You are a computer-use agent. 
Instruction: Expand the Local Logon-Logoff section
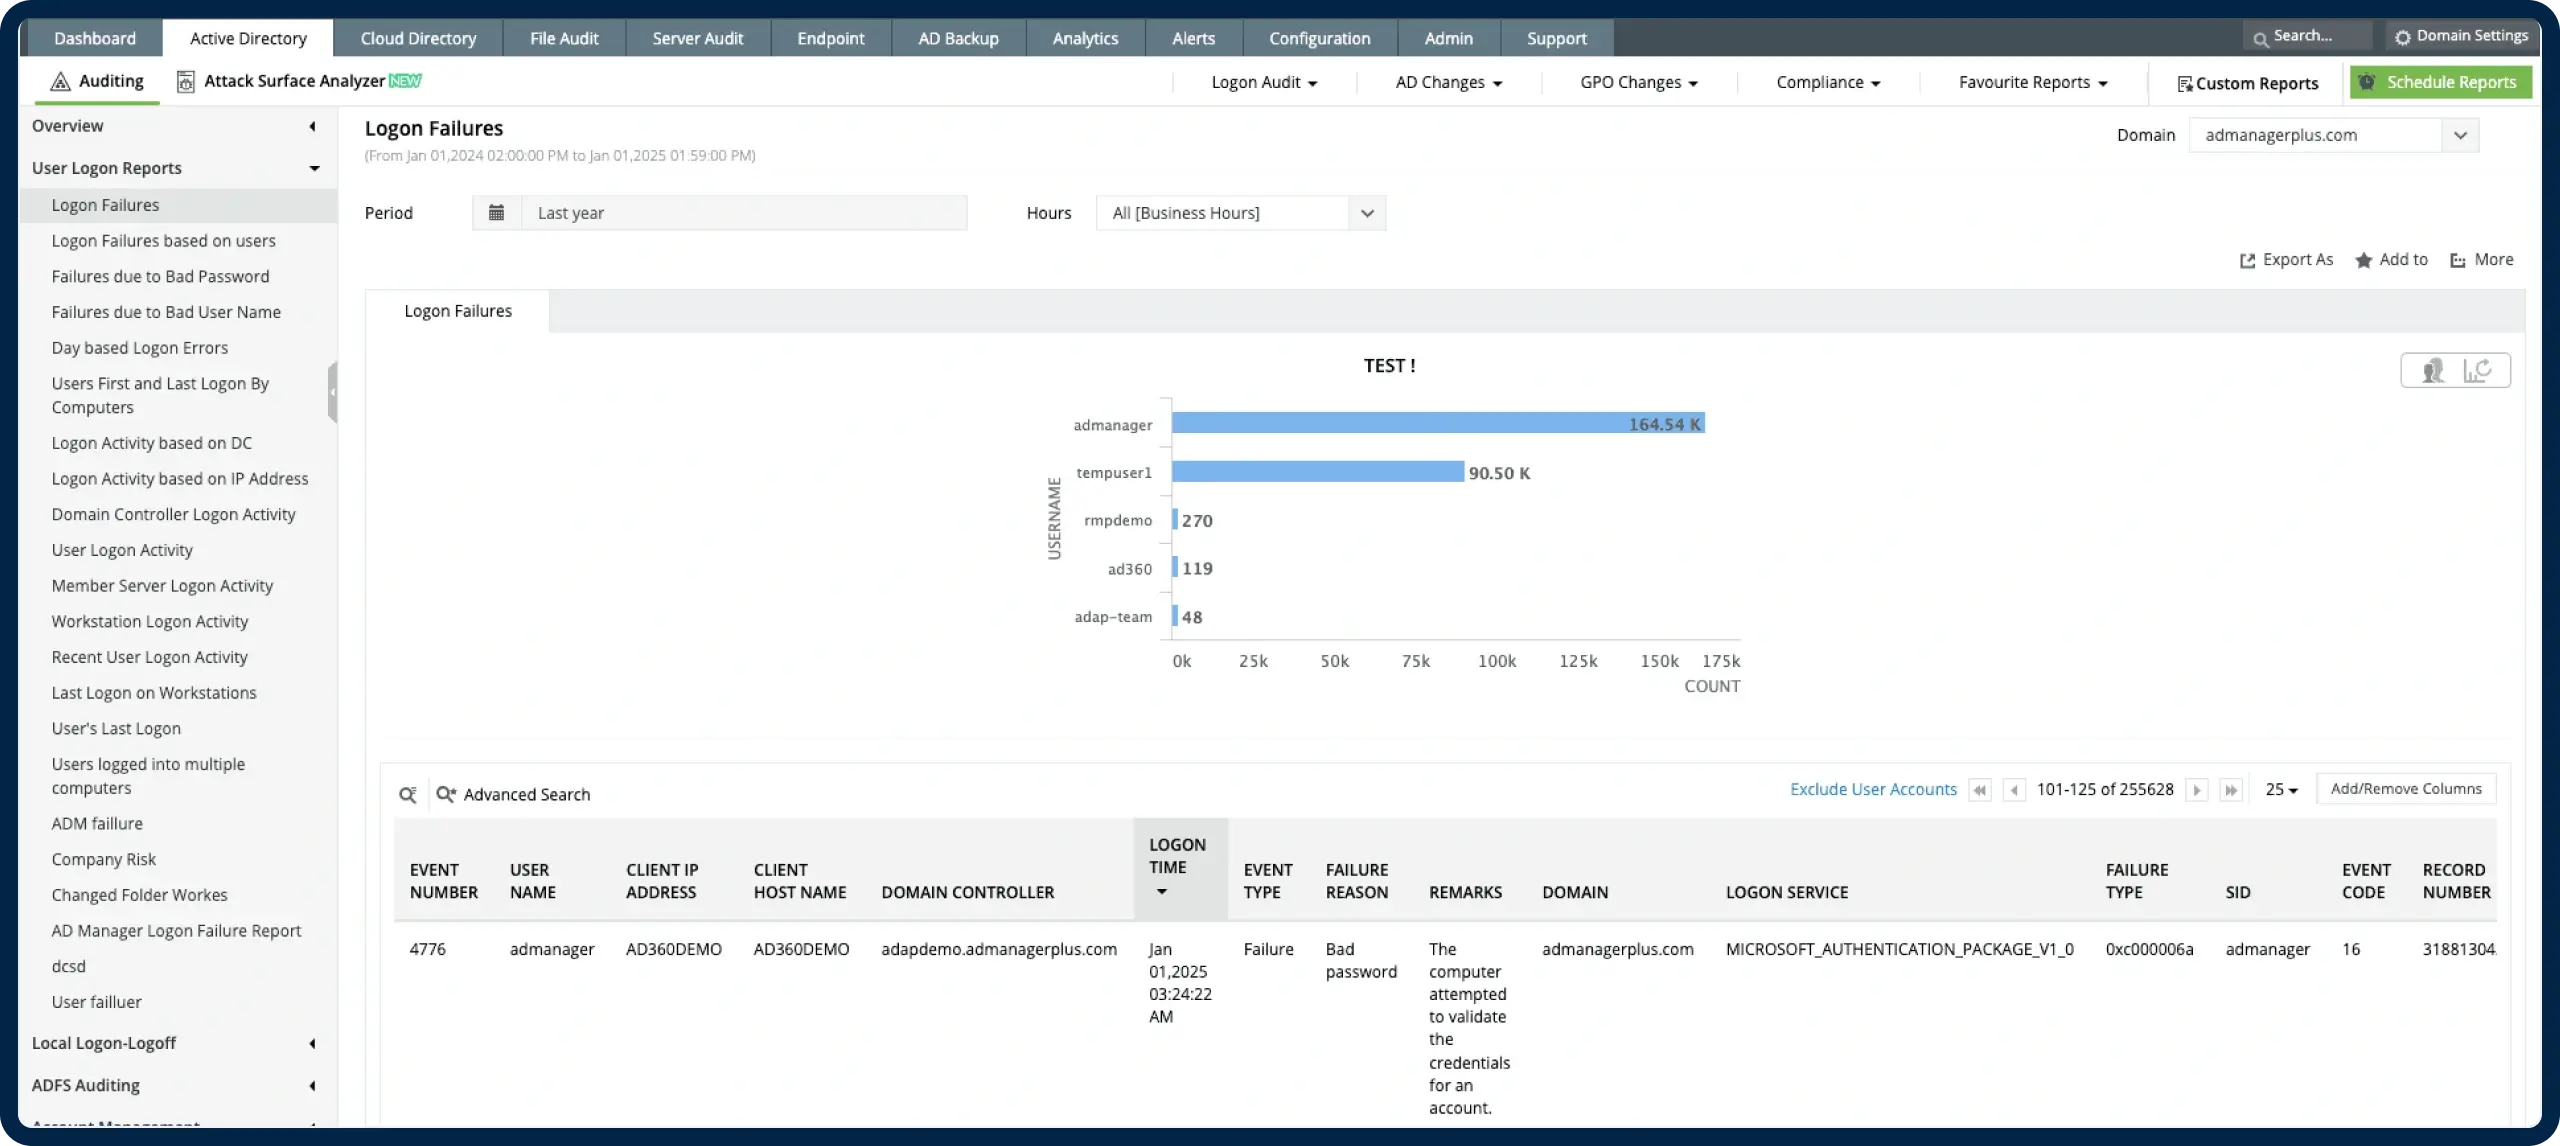[x=312, y=1043]
